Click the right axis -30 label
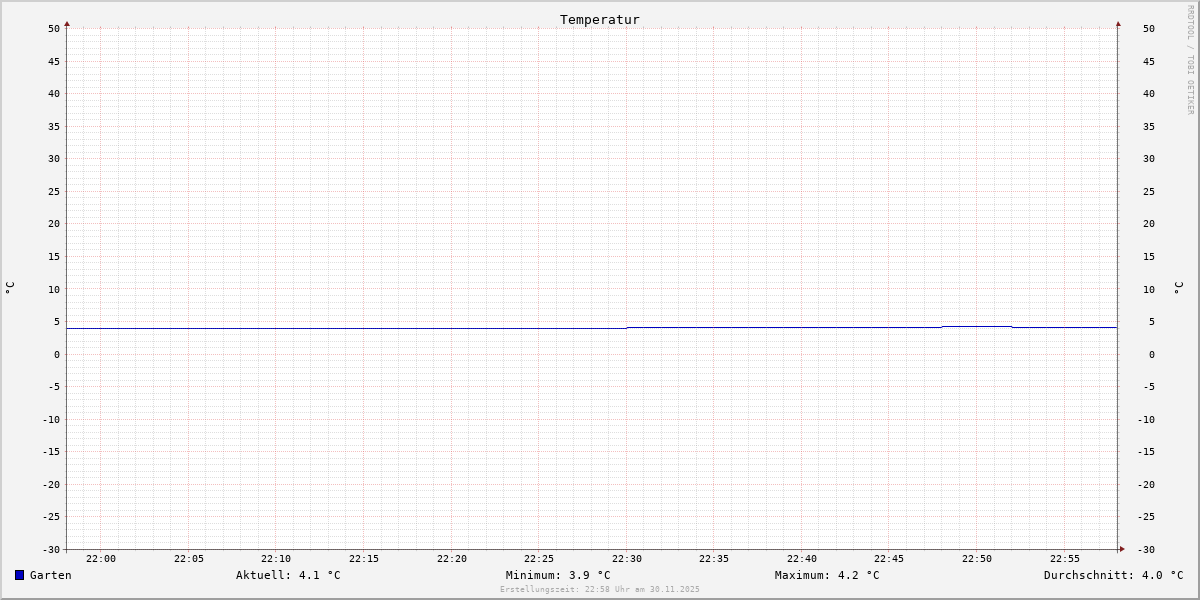This screenshot has height=600, width=1200. pyautogui.click(x=1149, y=550)
